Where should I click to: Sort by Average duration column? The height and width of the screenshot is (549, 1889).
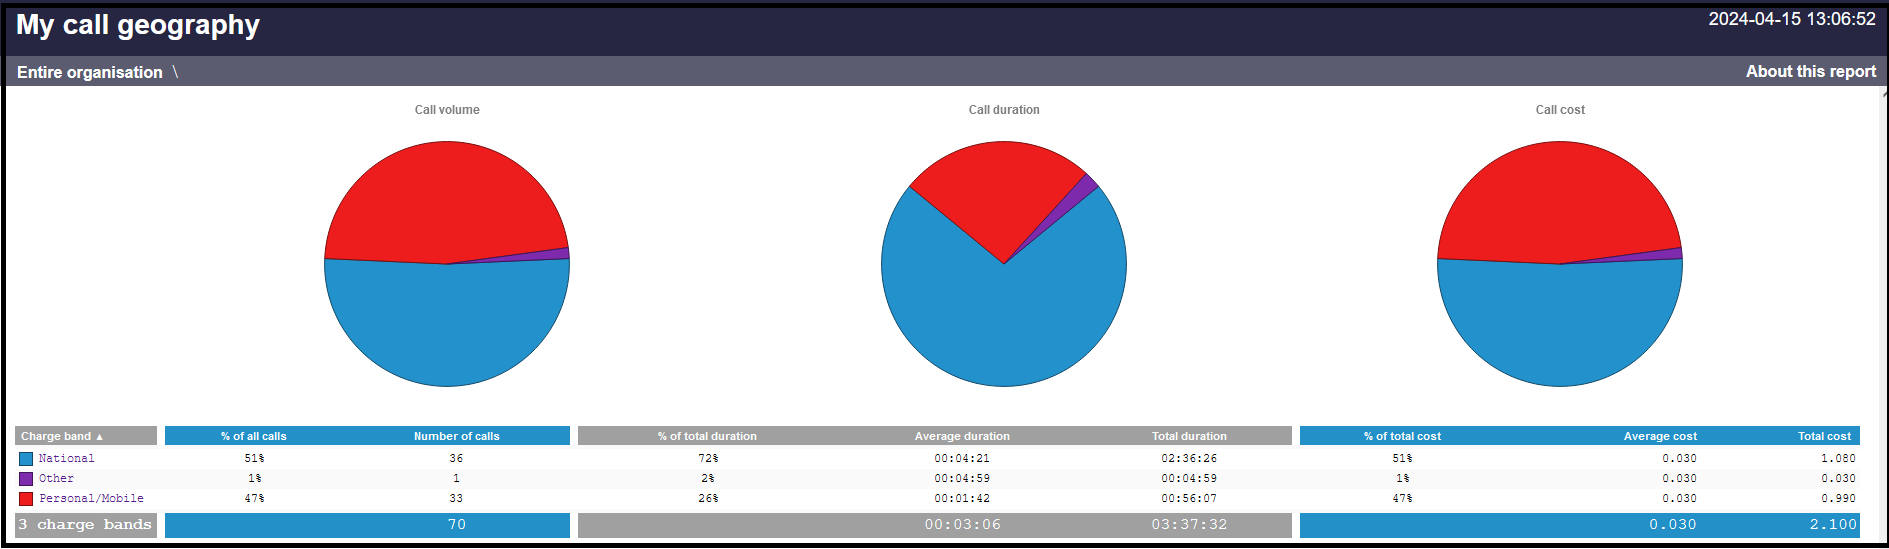coord(962,436)
